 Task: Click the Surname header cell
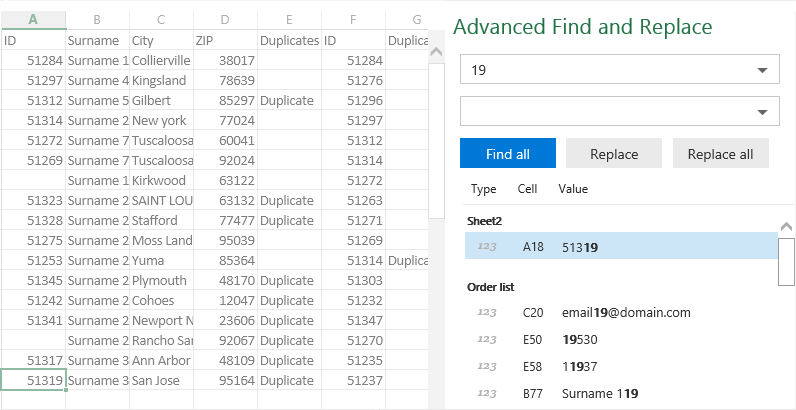[97, 41]
